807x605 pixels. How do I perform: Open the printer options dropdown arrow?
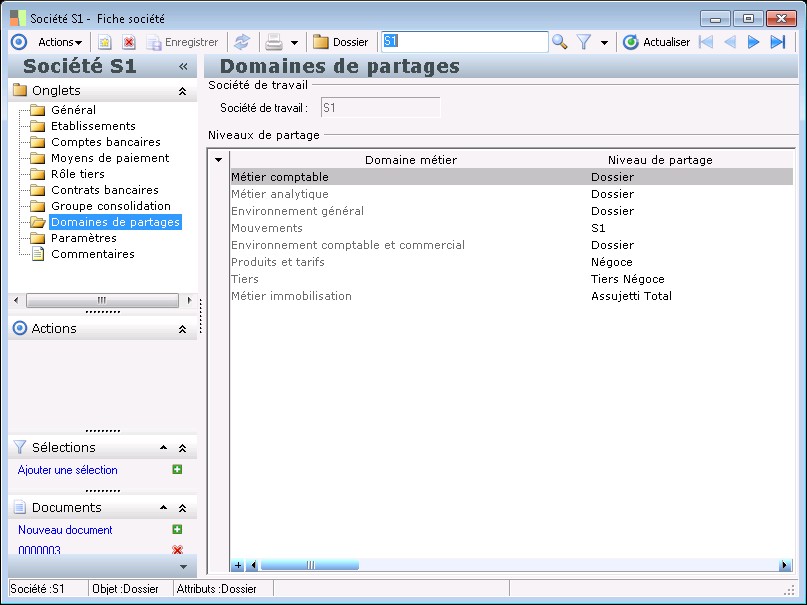(294, 43)
